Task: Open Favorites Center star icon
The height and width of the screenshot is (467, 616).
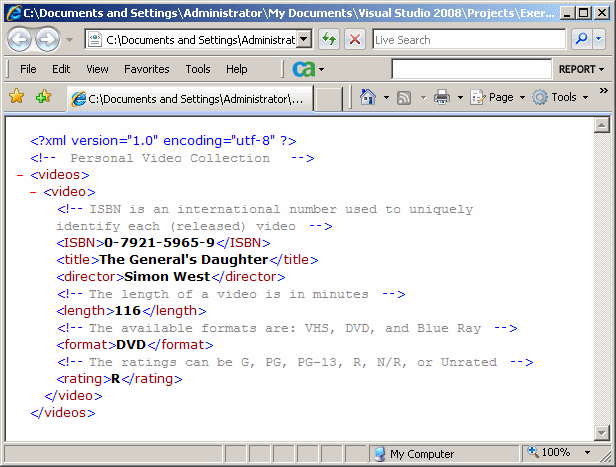Action: [x=16, y=96]
